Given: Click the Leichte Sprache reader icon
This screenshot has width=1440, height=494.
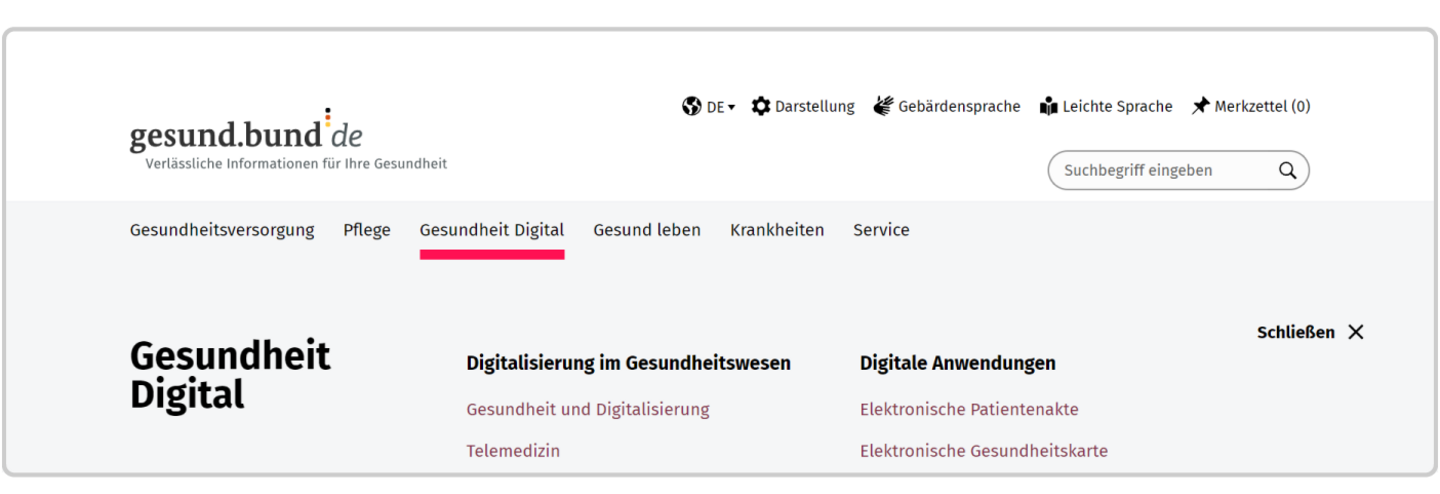Looking at the screenshot, I should 1048,106.
